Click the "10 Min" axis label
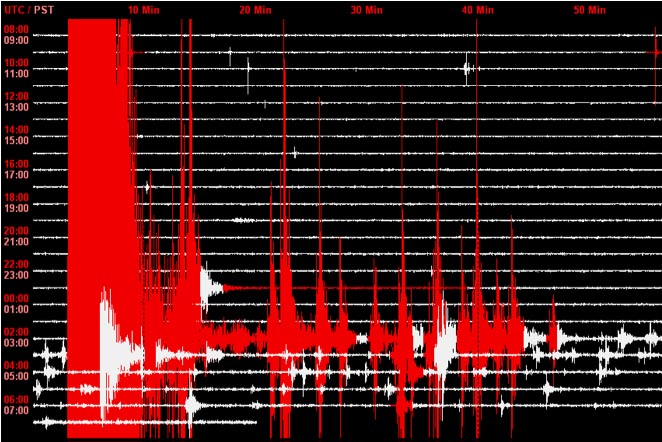This screenshot has height=442, width=662. (x=144, y=10)
